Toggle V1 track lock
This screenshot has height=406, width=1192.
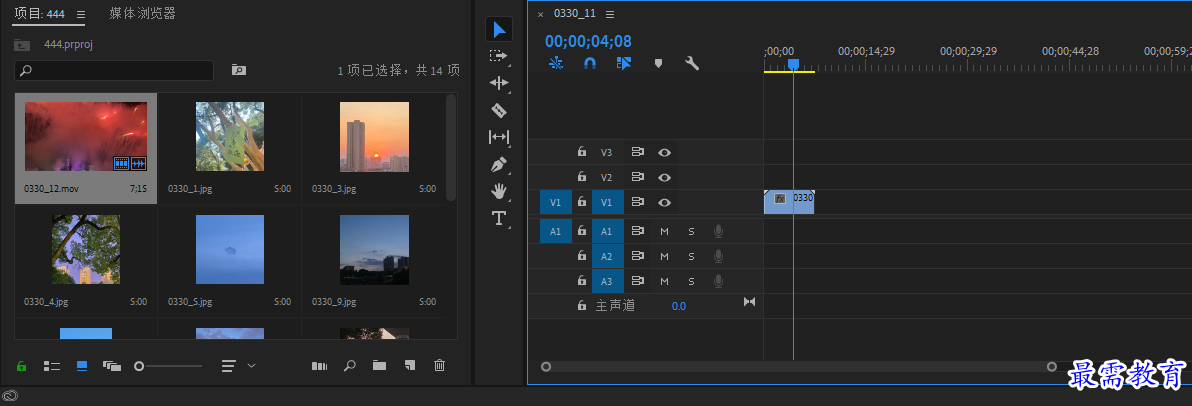582,202
